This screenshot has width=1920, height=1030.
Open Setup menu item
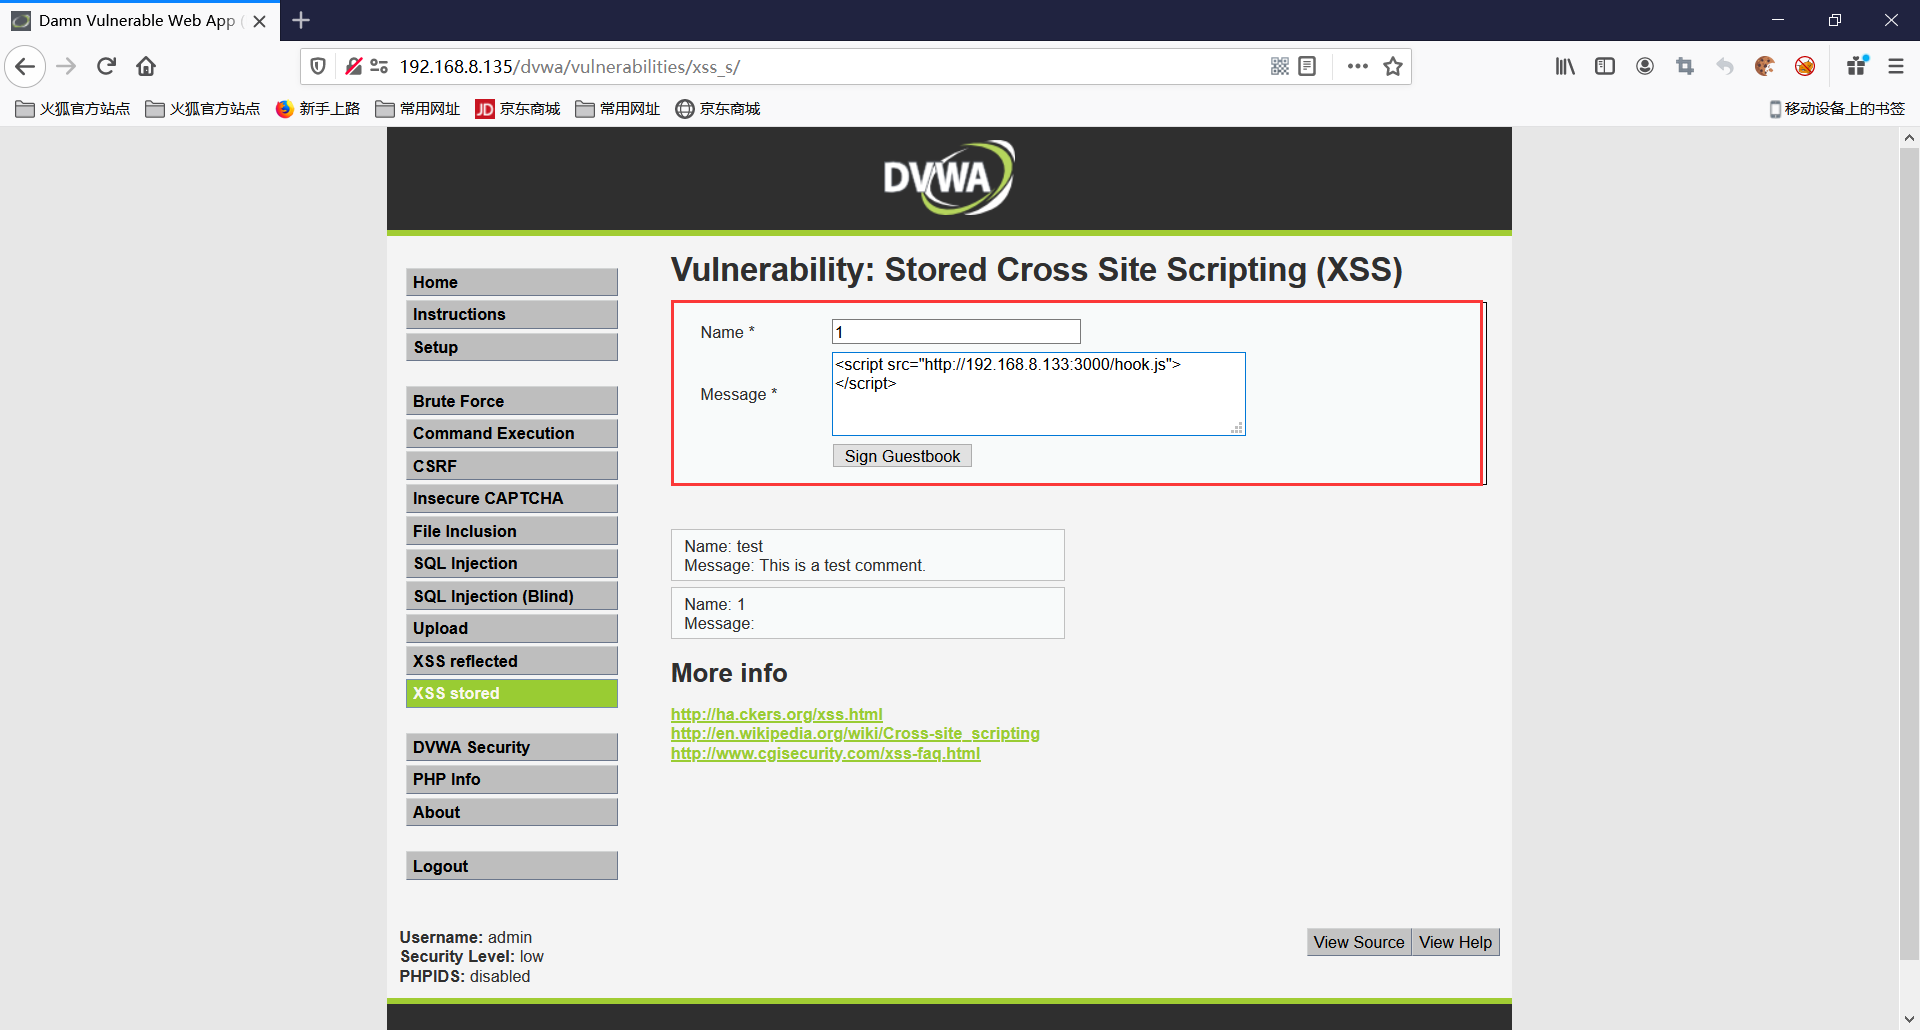[x=512, y=347]
